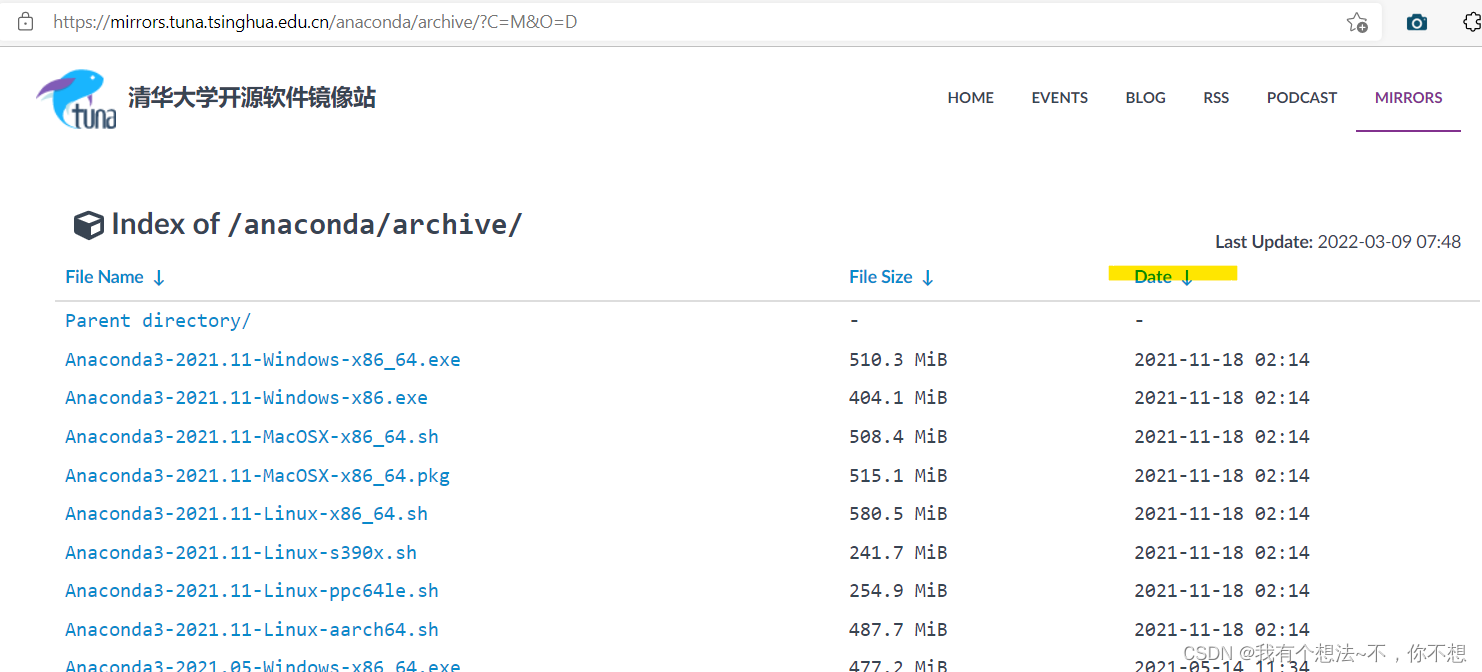Open the BLOG navigation item

(1146, 98)
